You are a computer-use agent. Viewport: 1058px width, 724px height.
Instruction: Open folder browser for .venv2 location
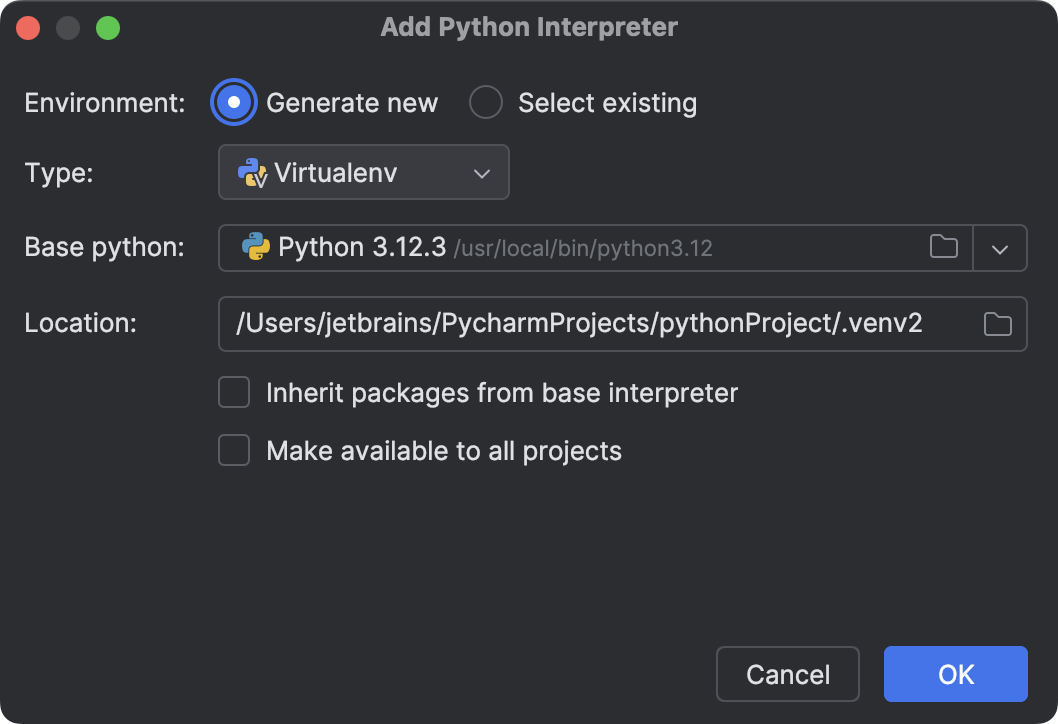pos(997,324)
